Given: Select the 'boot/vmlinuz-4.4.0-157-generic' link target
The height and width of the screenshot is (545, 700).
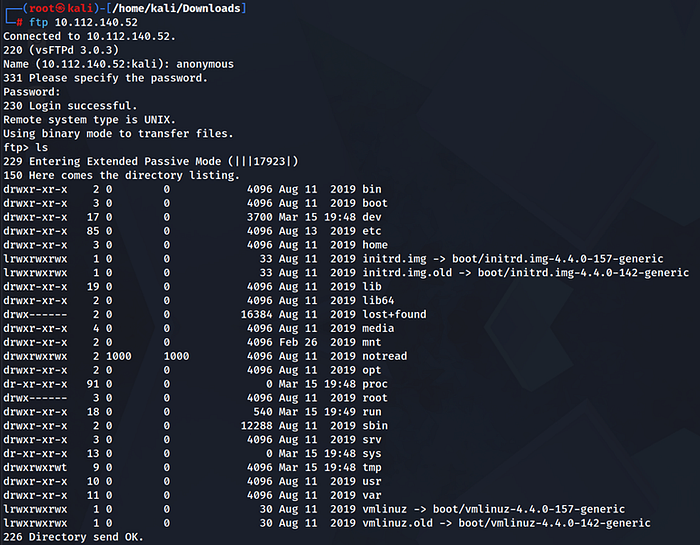Looking at the screenshot, I should (529, 509).
